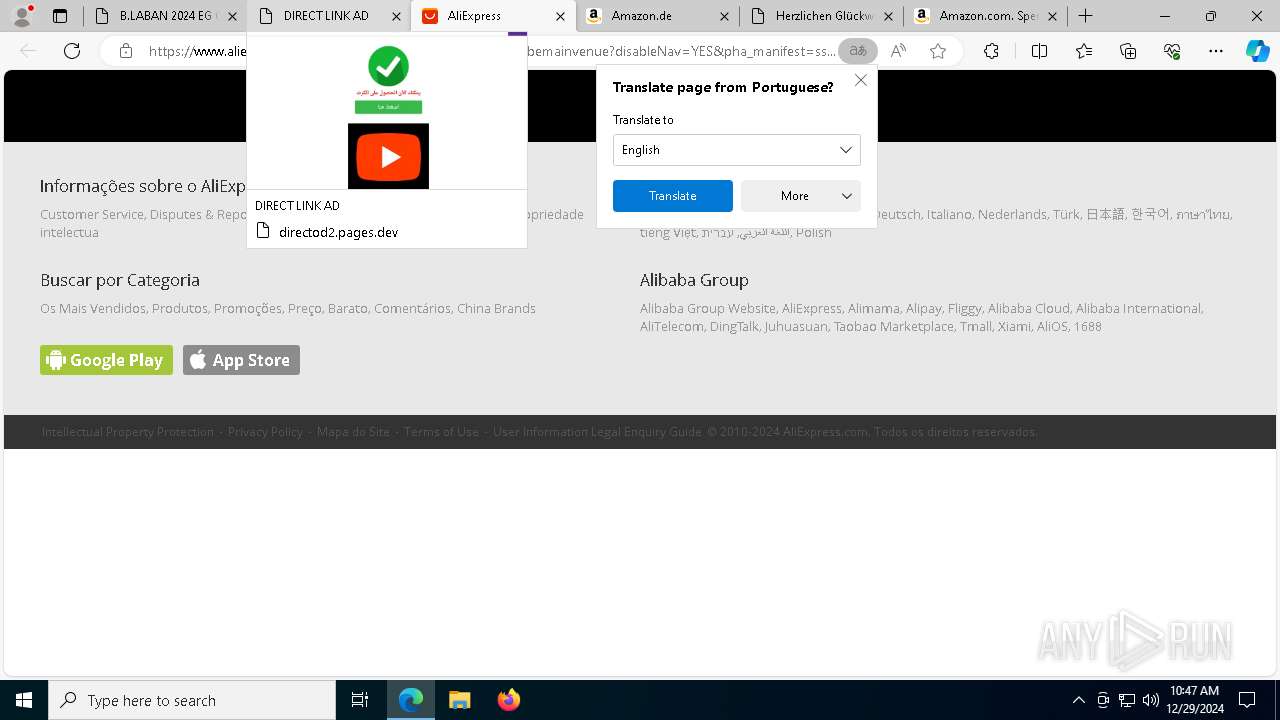Screen dimensions: 1280x720
Task: Close the translate popup
Action: tap(860, 80)
